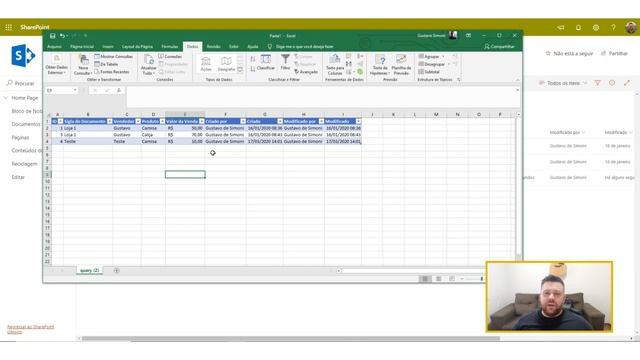Open Obter Dados Externos in the ribbon
The image size is (640, 360).
56,65
